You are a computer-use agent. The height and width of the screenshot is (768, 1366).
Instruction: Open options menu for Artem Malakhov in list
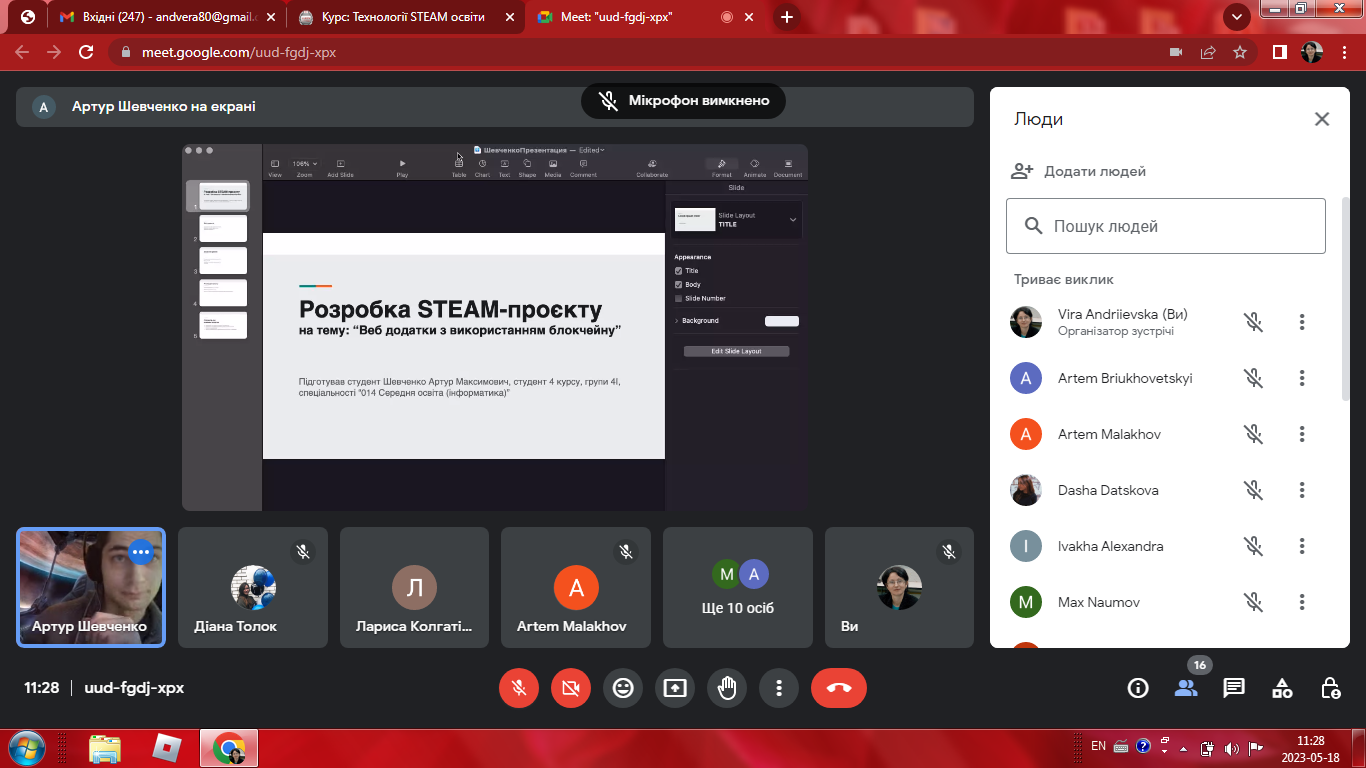pos(1302,434)
